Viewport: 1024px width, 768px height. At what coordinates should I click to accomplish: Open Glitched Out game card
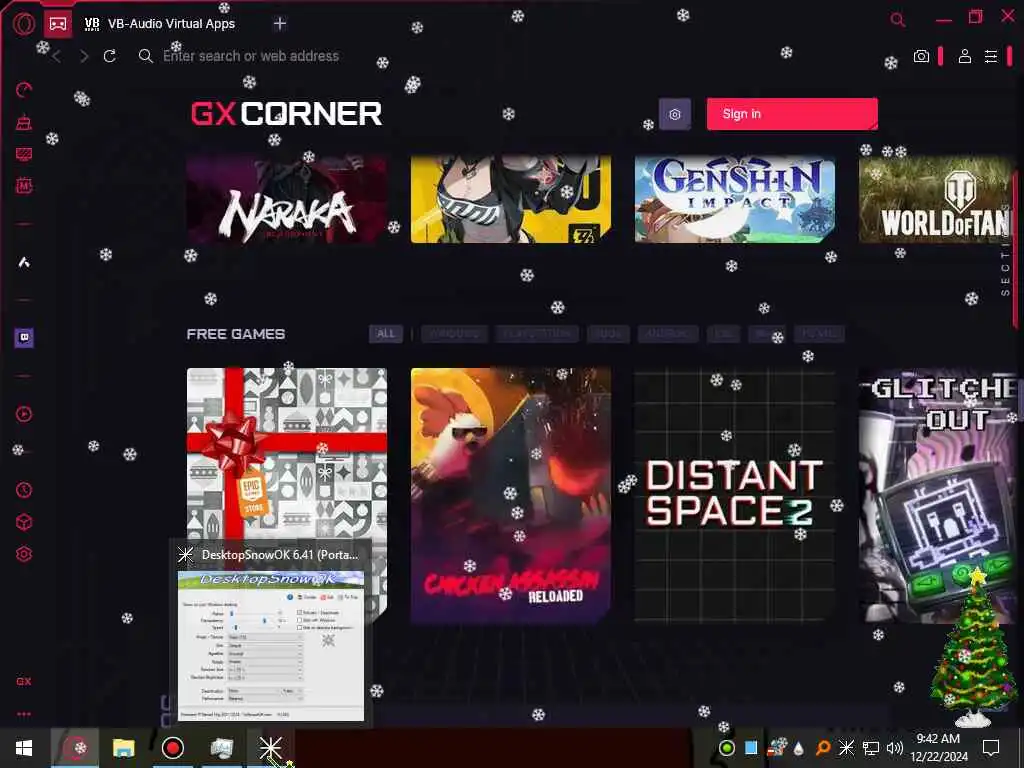(936, 495)
